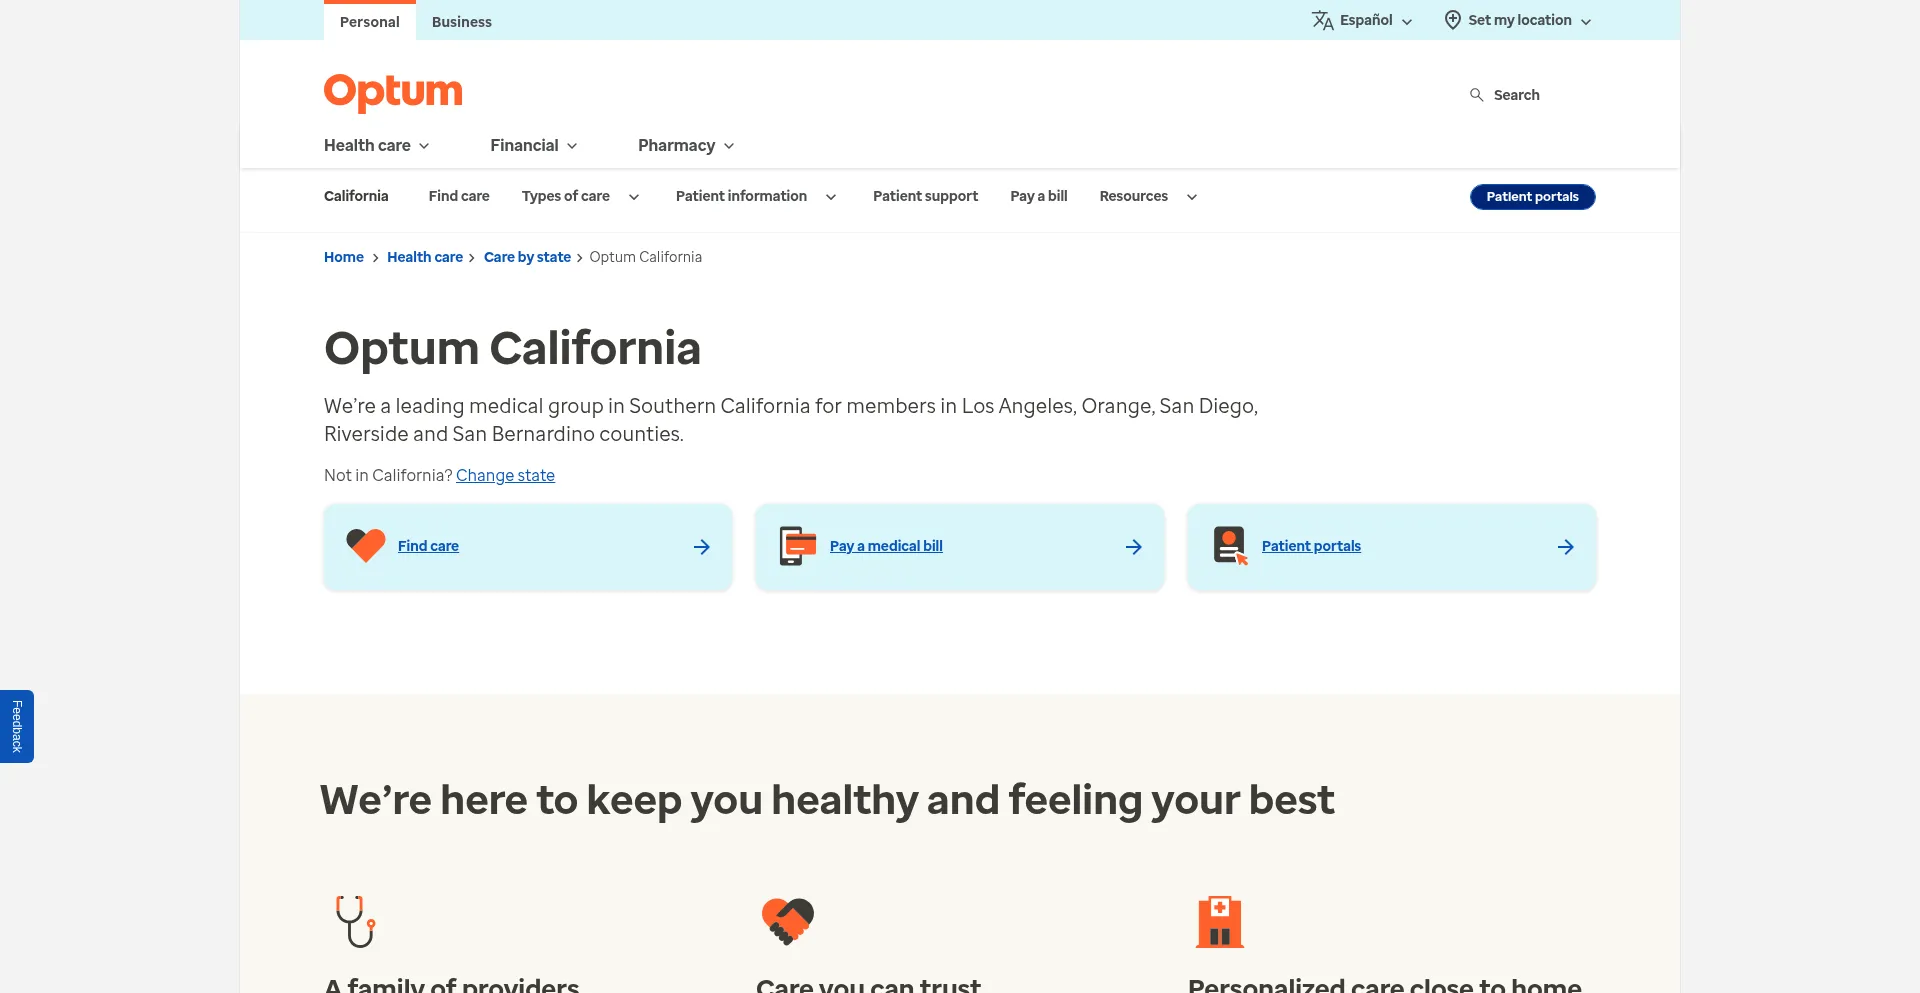Open the Feedback side tab
Viewport: 1920px width, 993px height.
(17, 726)
